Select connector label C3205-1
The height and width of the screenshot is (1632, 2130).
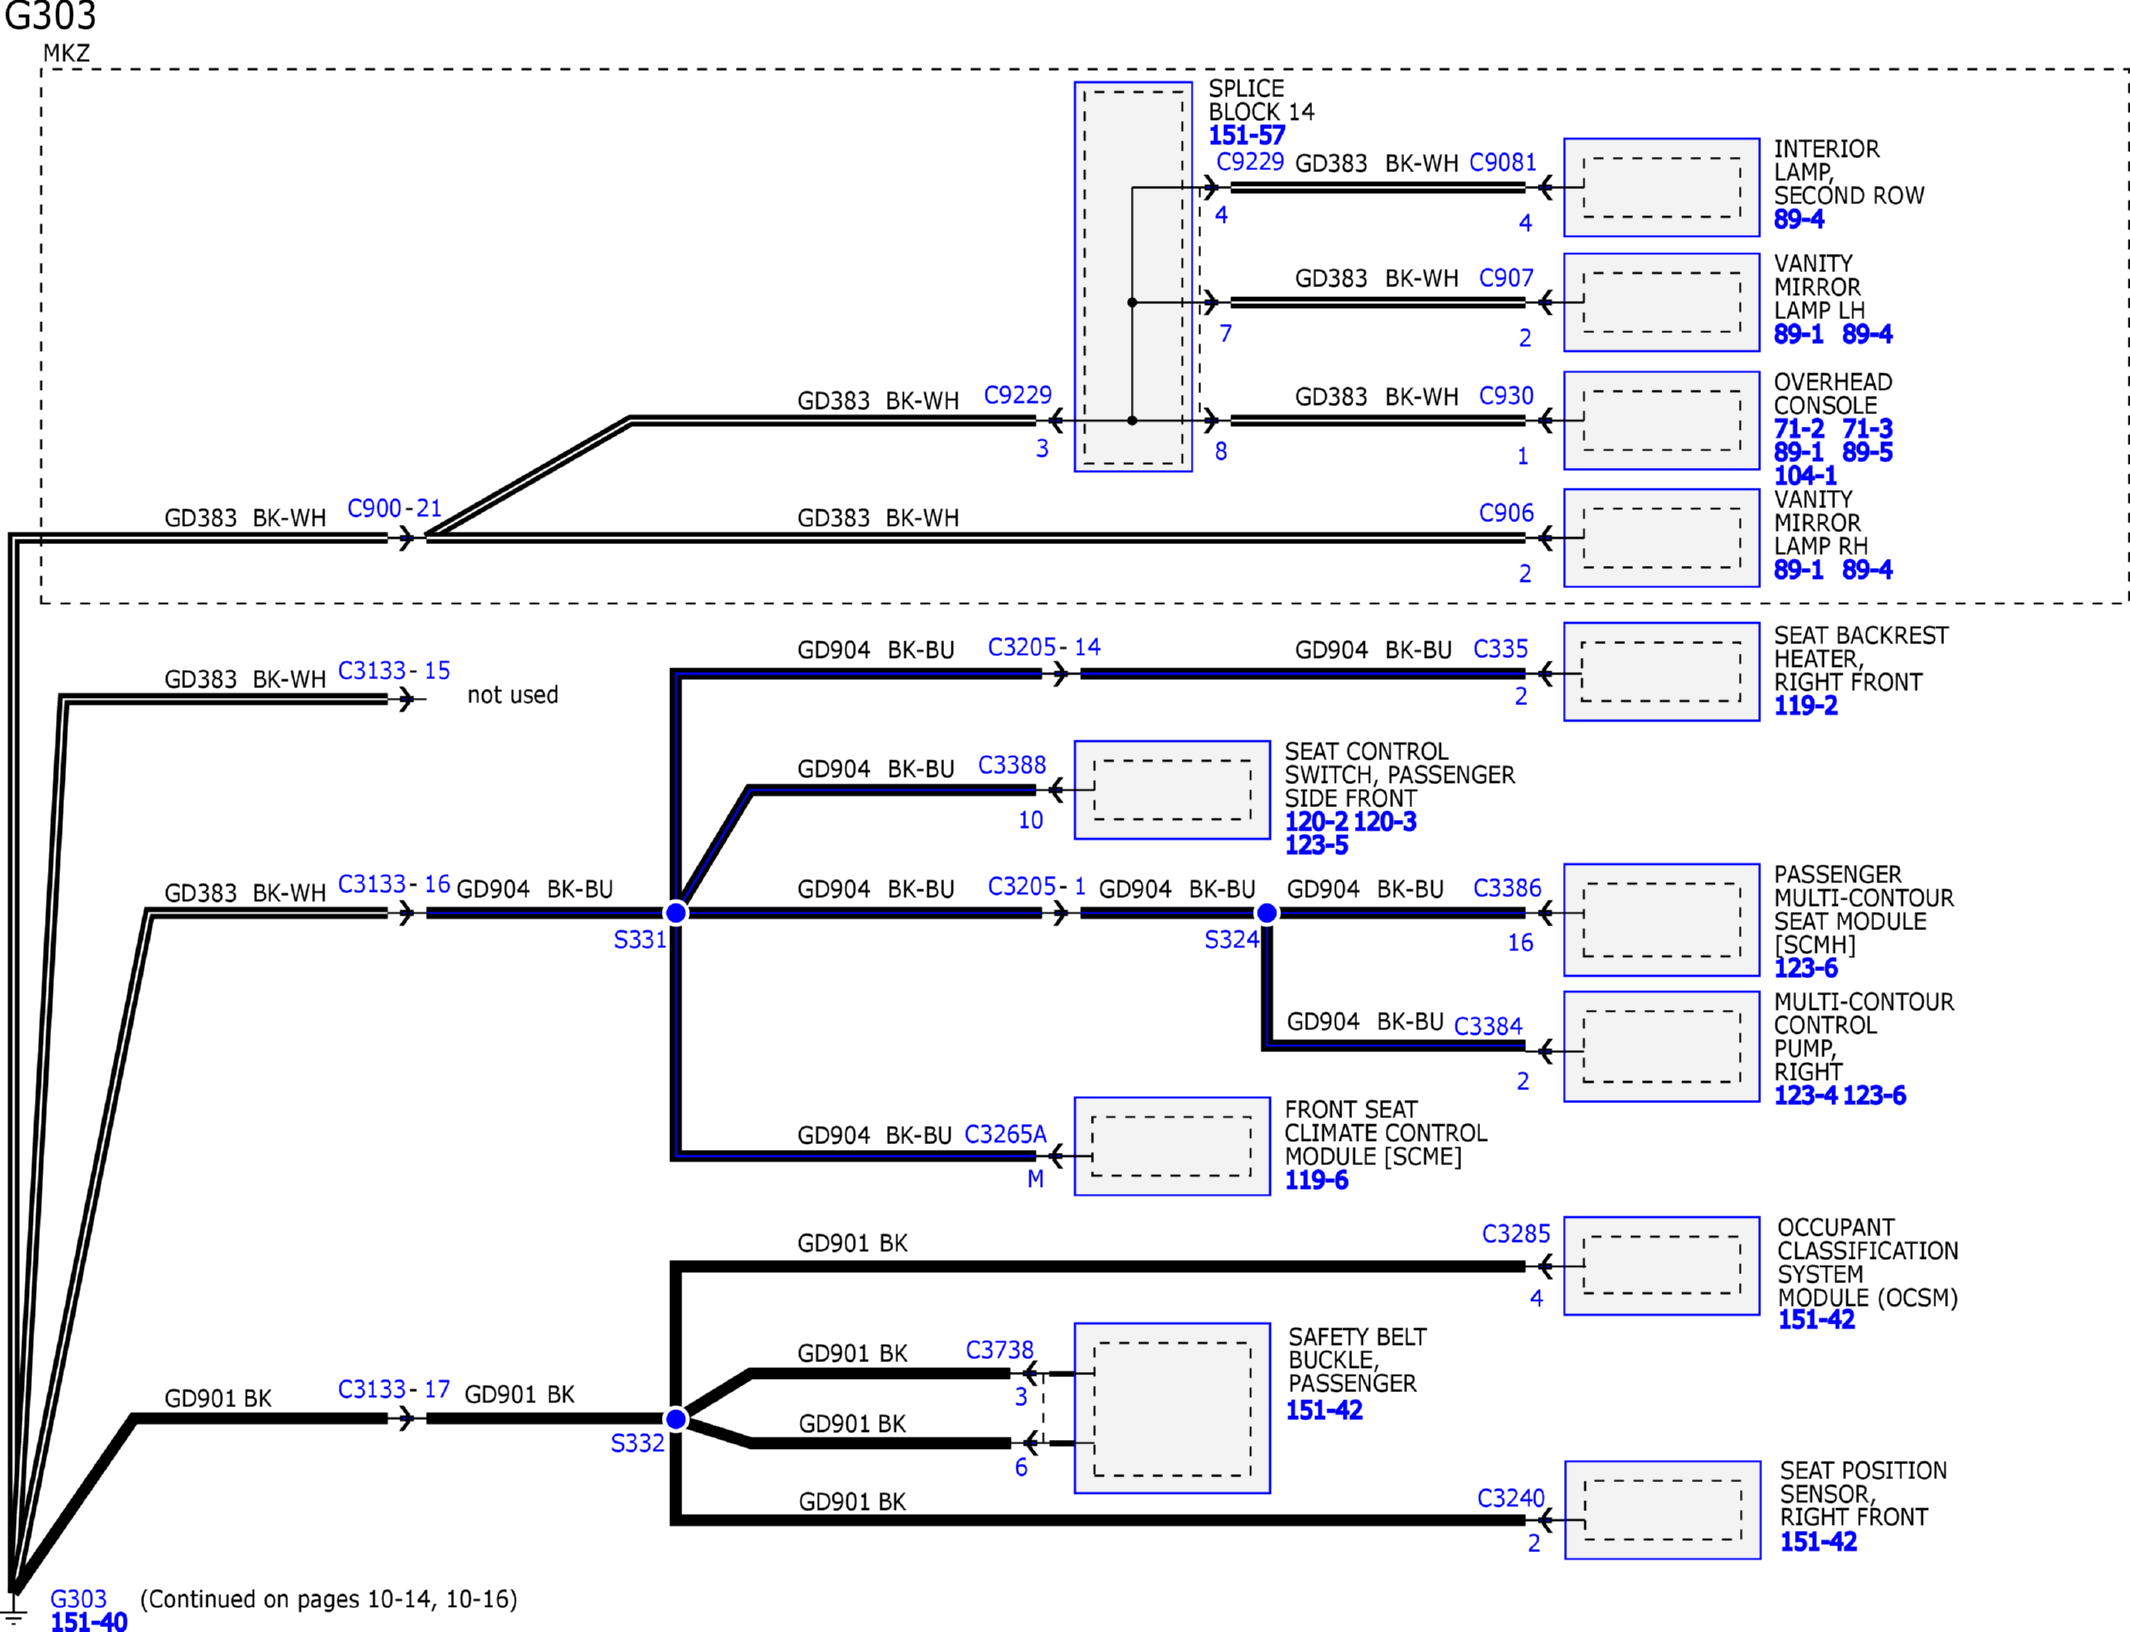coord(1037,886)
